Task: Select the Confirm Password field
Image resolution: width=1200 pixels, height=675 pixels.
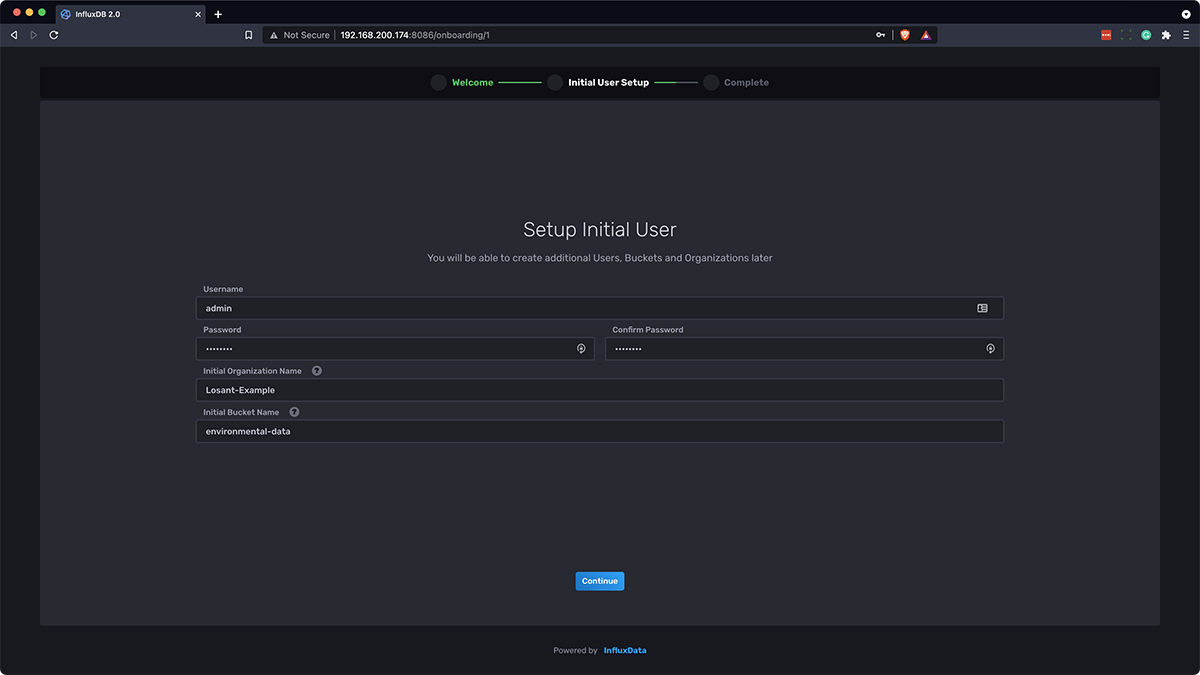Action: pyautogui.click(x=804, y=349)
